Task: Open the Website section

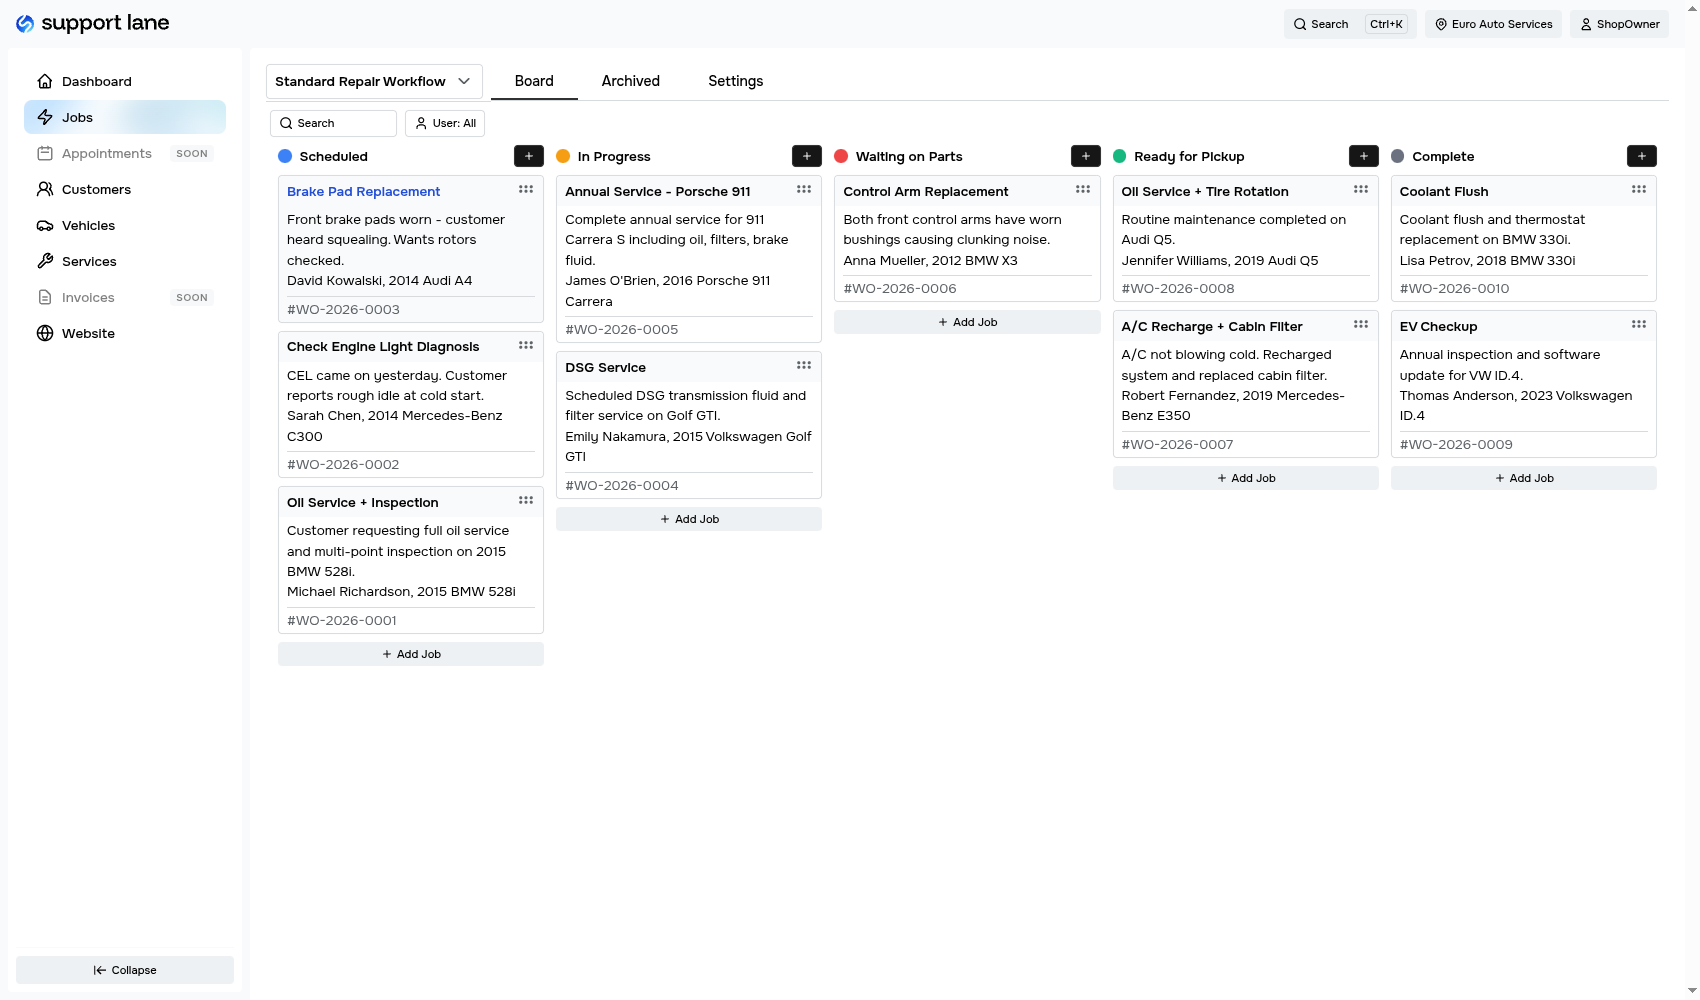Action: tap(88, 333)
